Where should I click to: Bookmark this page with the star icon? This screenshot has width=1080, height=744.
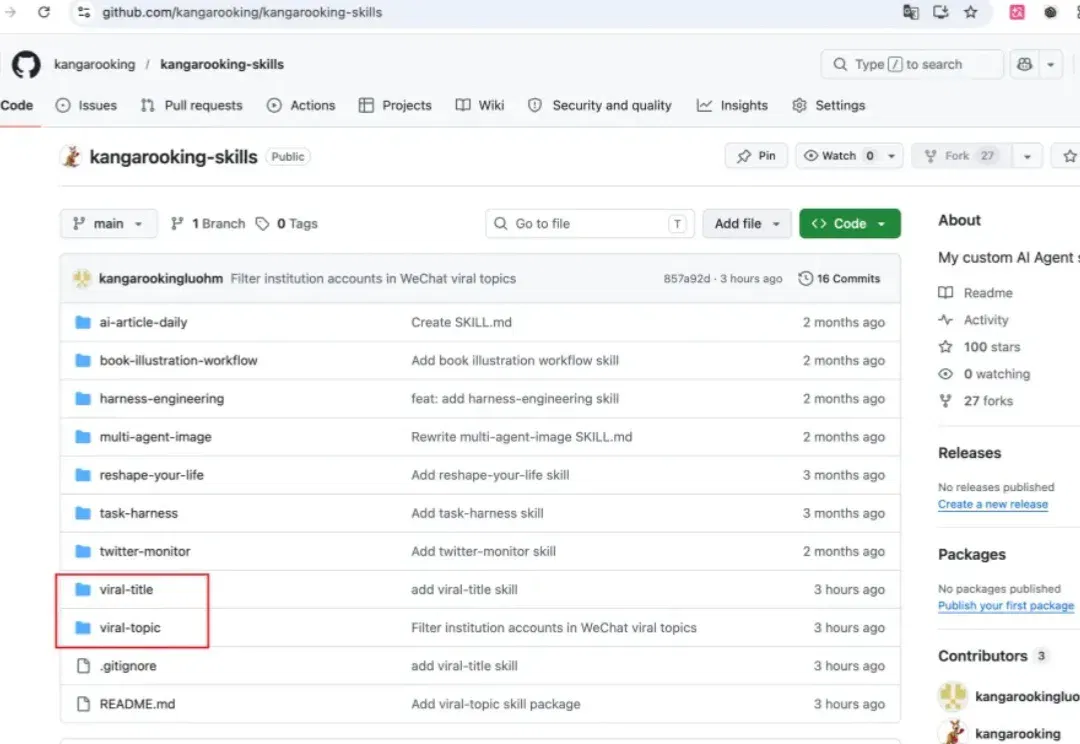(x=970, y=12)
